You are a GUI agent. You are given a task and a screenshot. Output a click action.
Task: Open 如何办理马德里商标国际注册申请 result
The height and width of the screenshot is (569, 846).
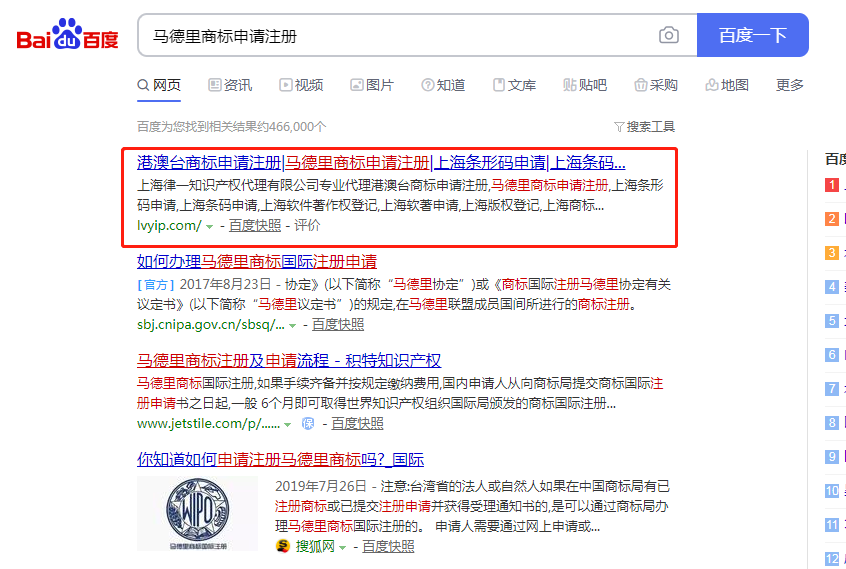pos(257,262)
